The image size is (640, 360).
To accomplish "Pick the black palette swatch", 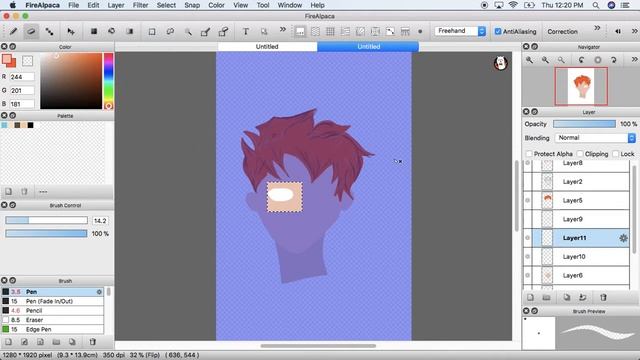I will tap(30, 125).
